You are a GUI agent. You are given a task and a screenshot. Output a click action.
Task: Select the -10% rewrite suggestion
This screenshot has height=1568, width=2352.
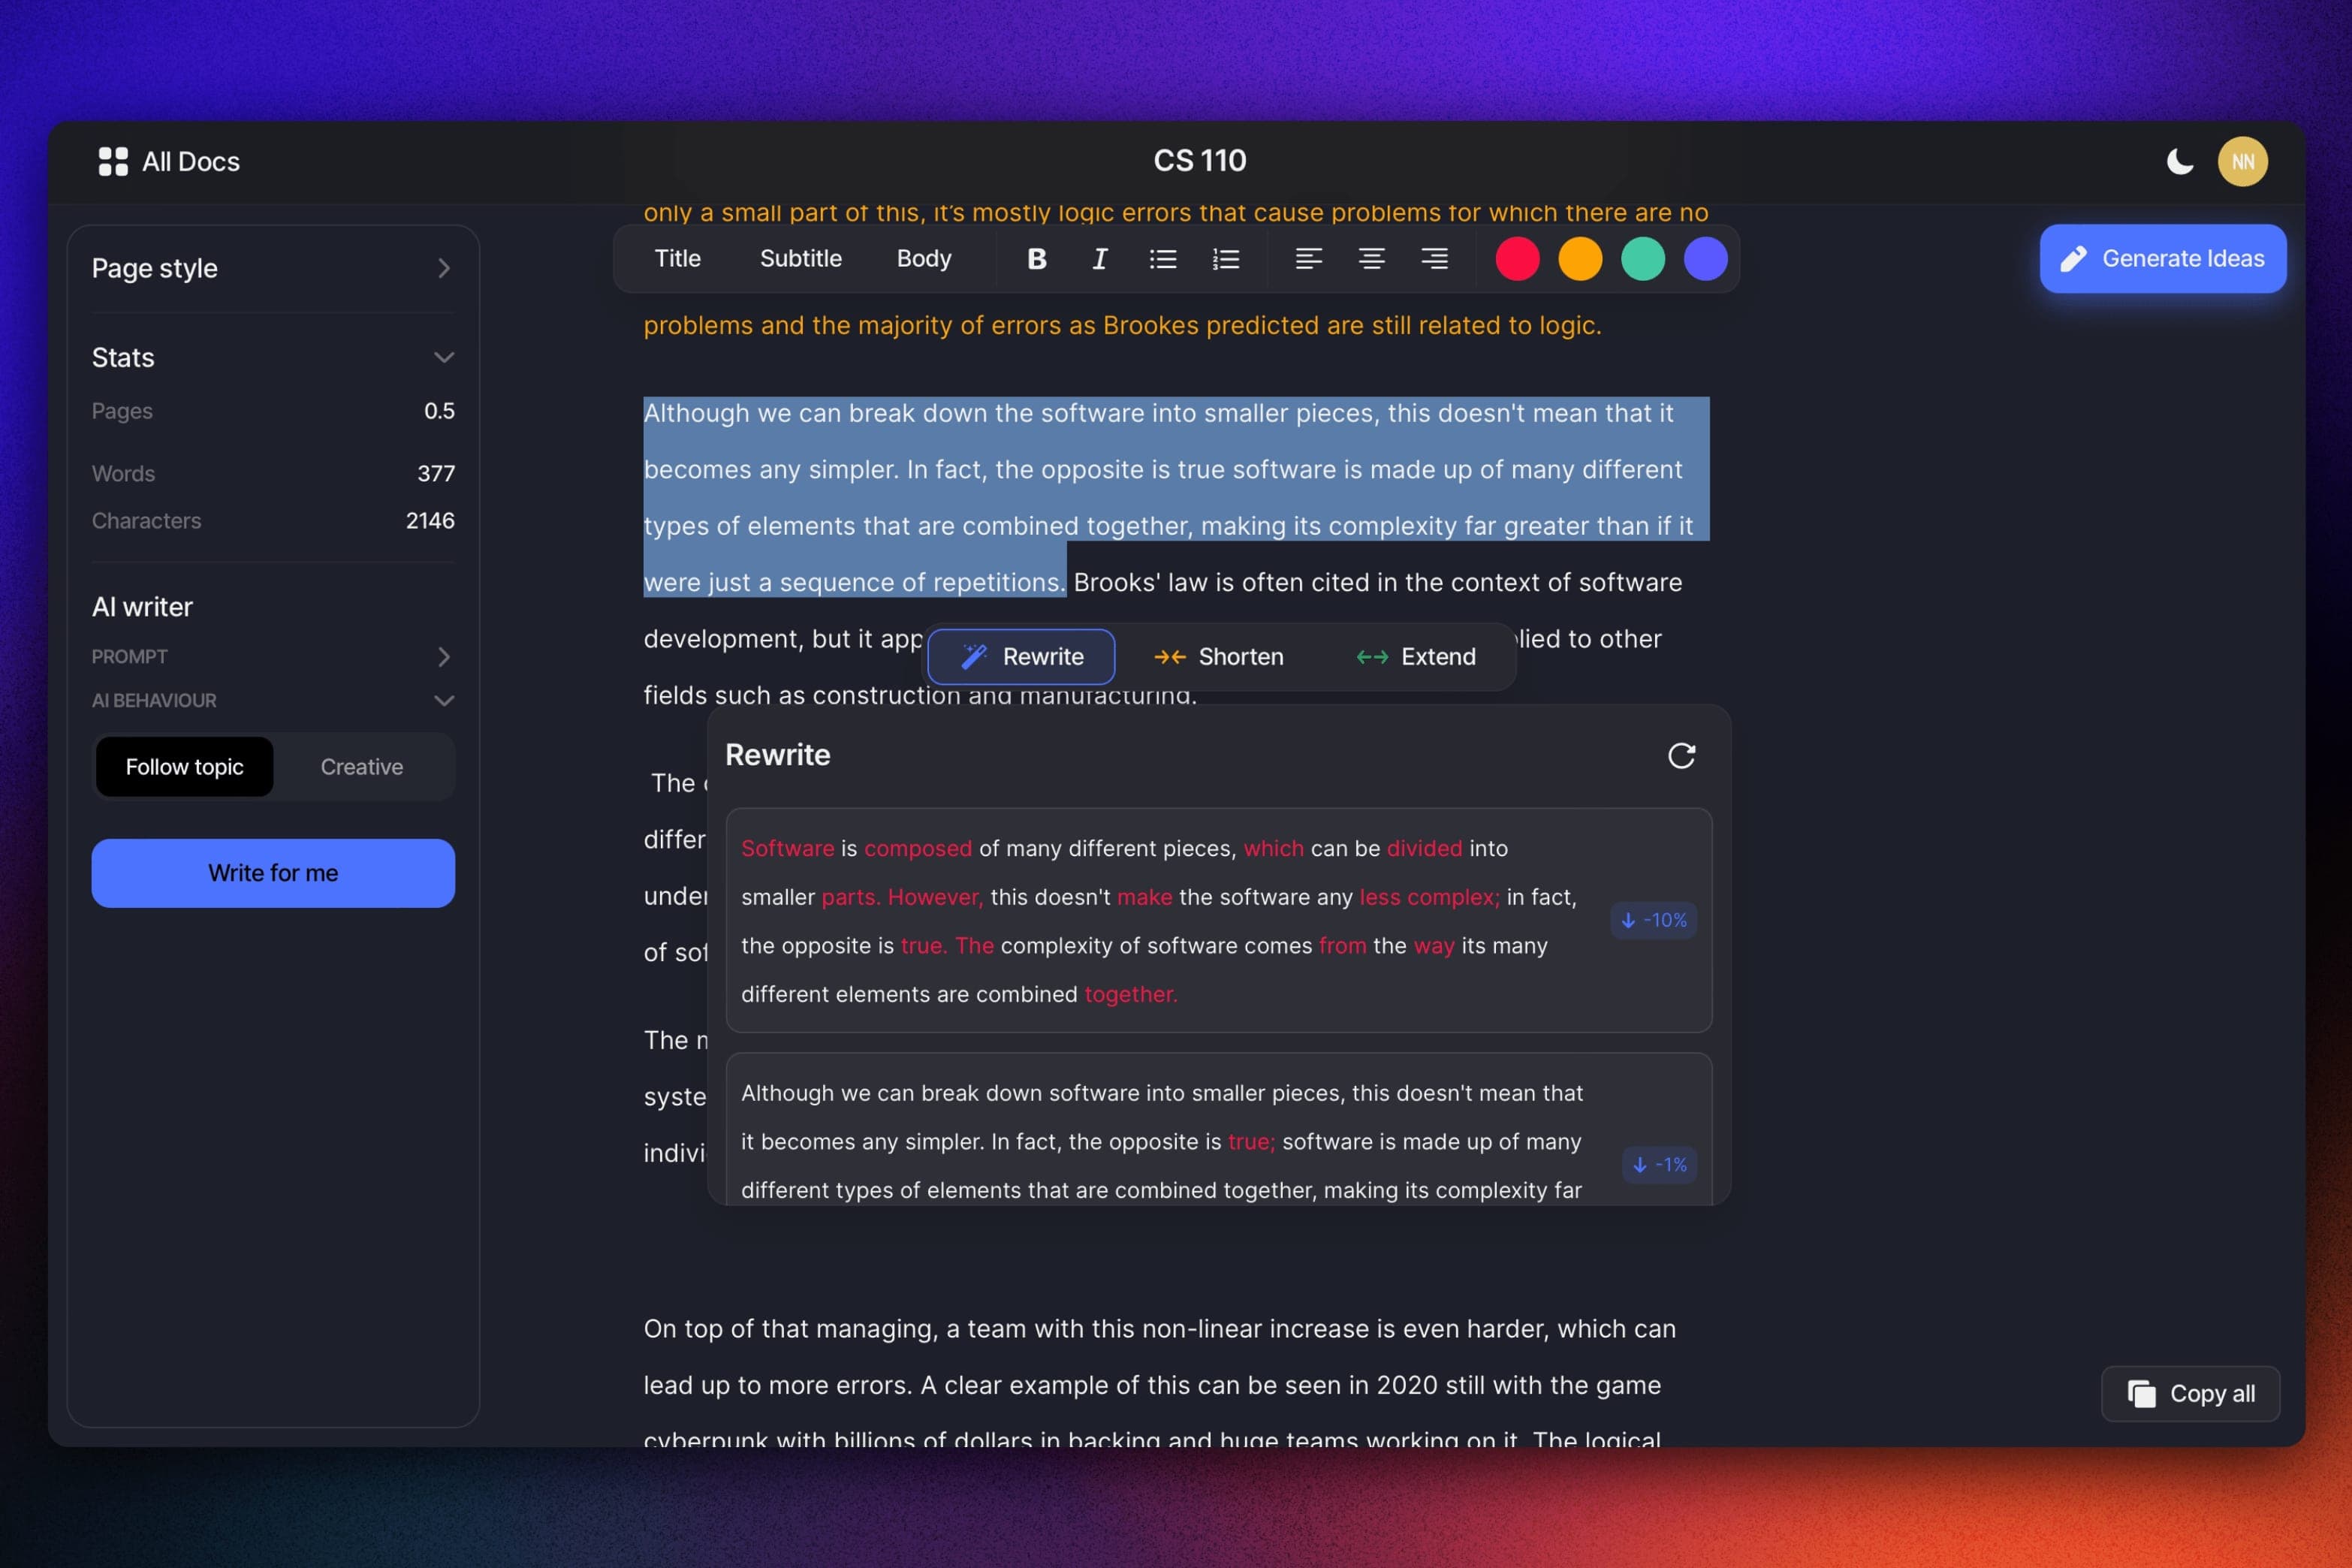[1219, 921]
